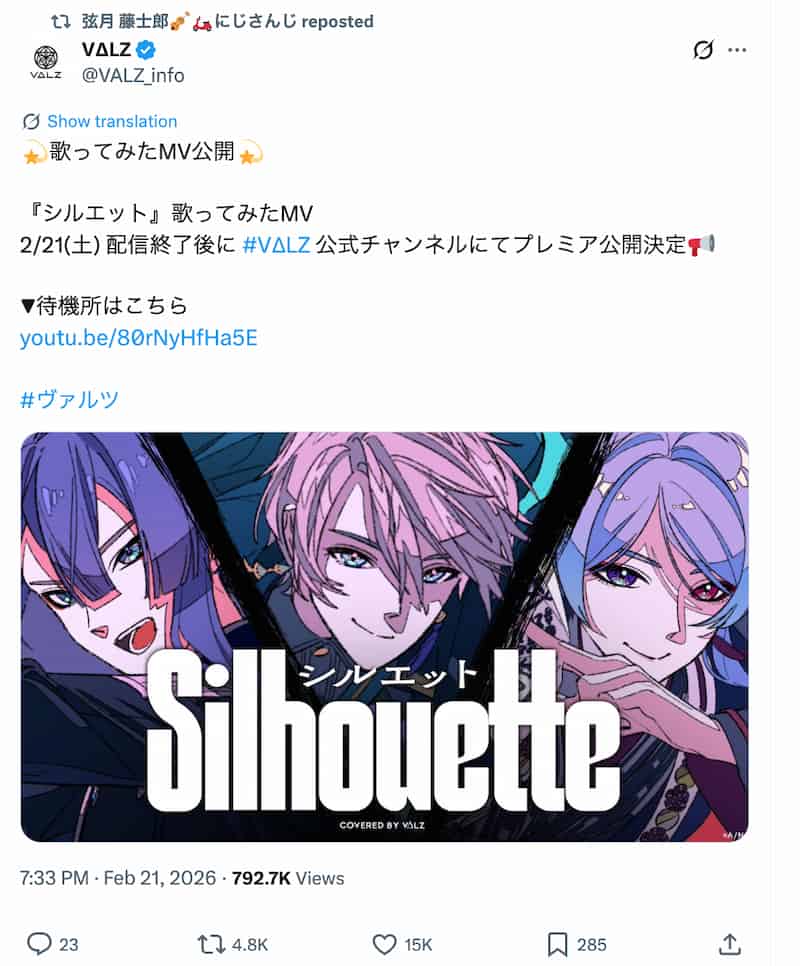Open the Silhouette cover image thumbnail
Image resolution: width=800 pixels, height=966 pixels.
pyautogui.click(x=384, y=637)
